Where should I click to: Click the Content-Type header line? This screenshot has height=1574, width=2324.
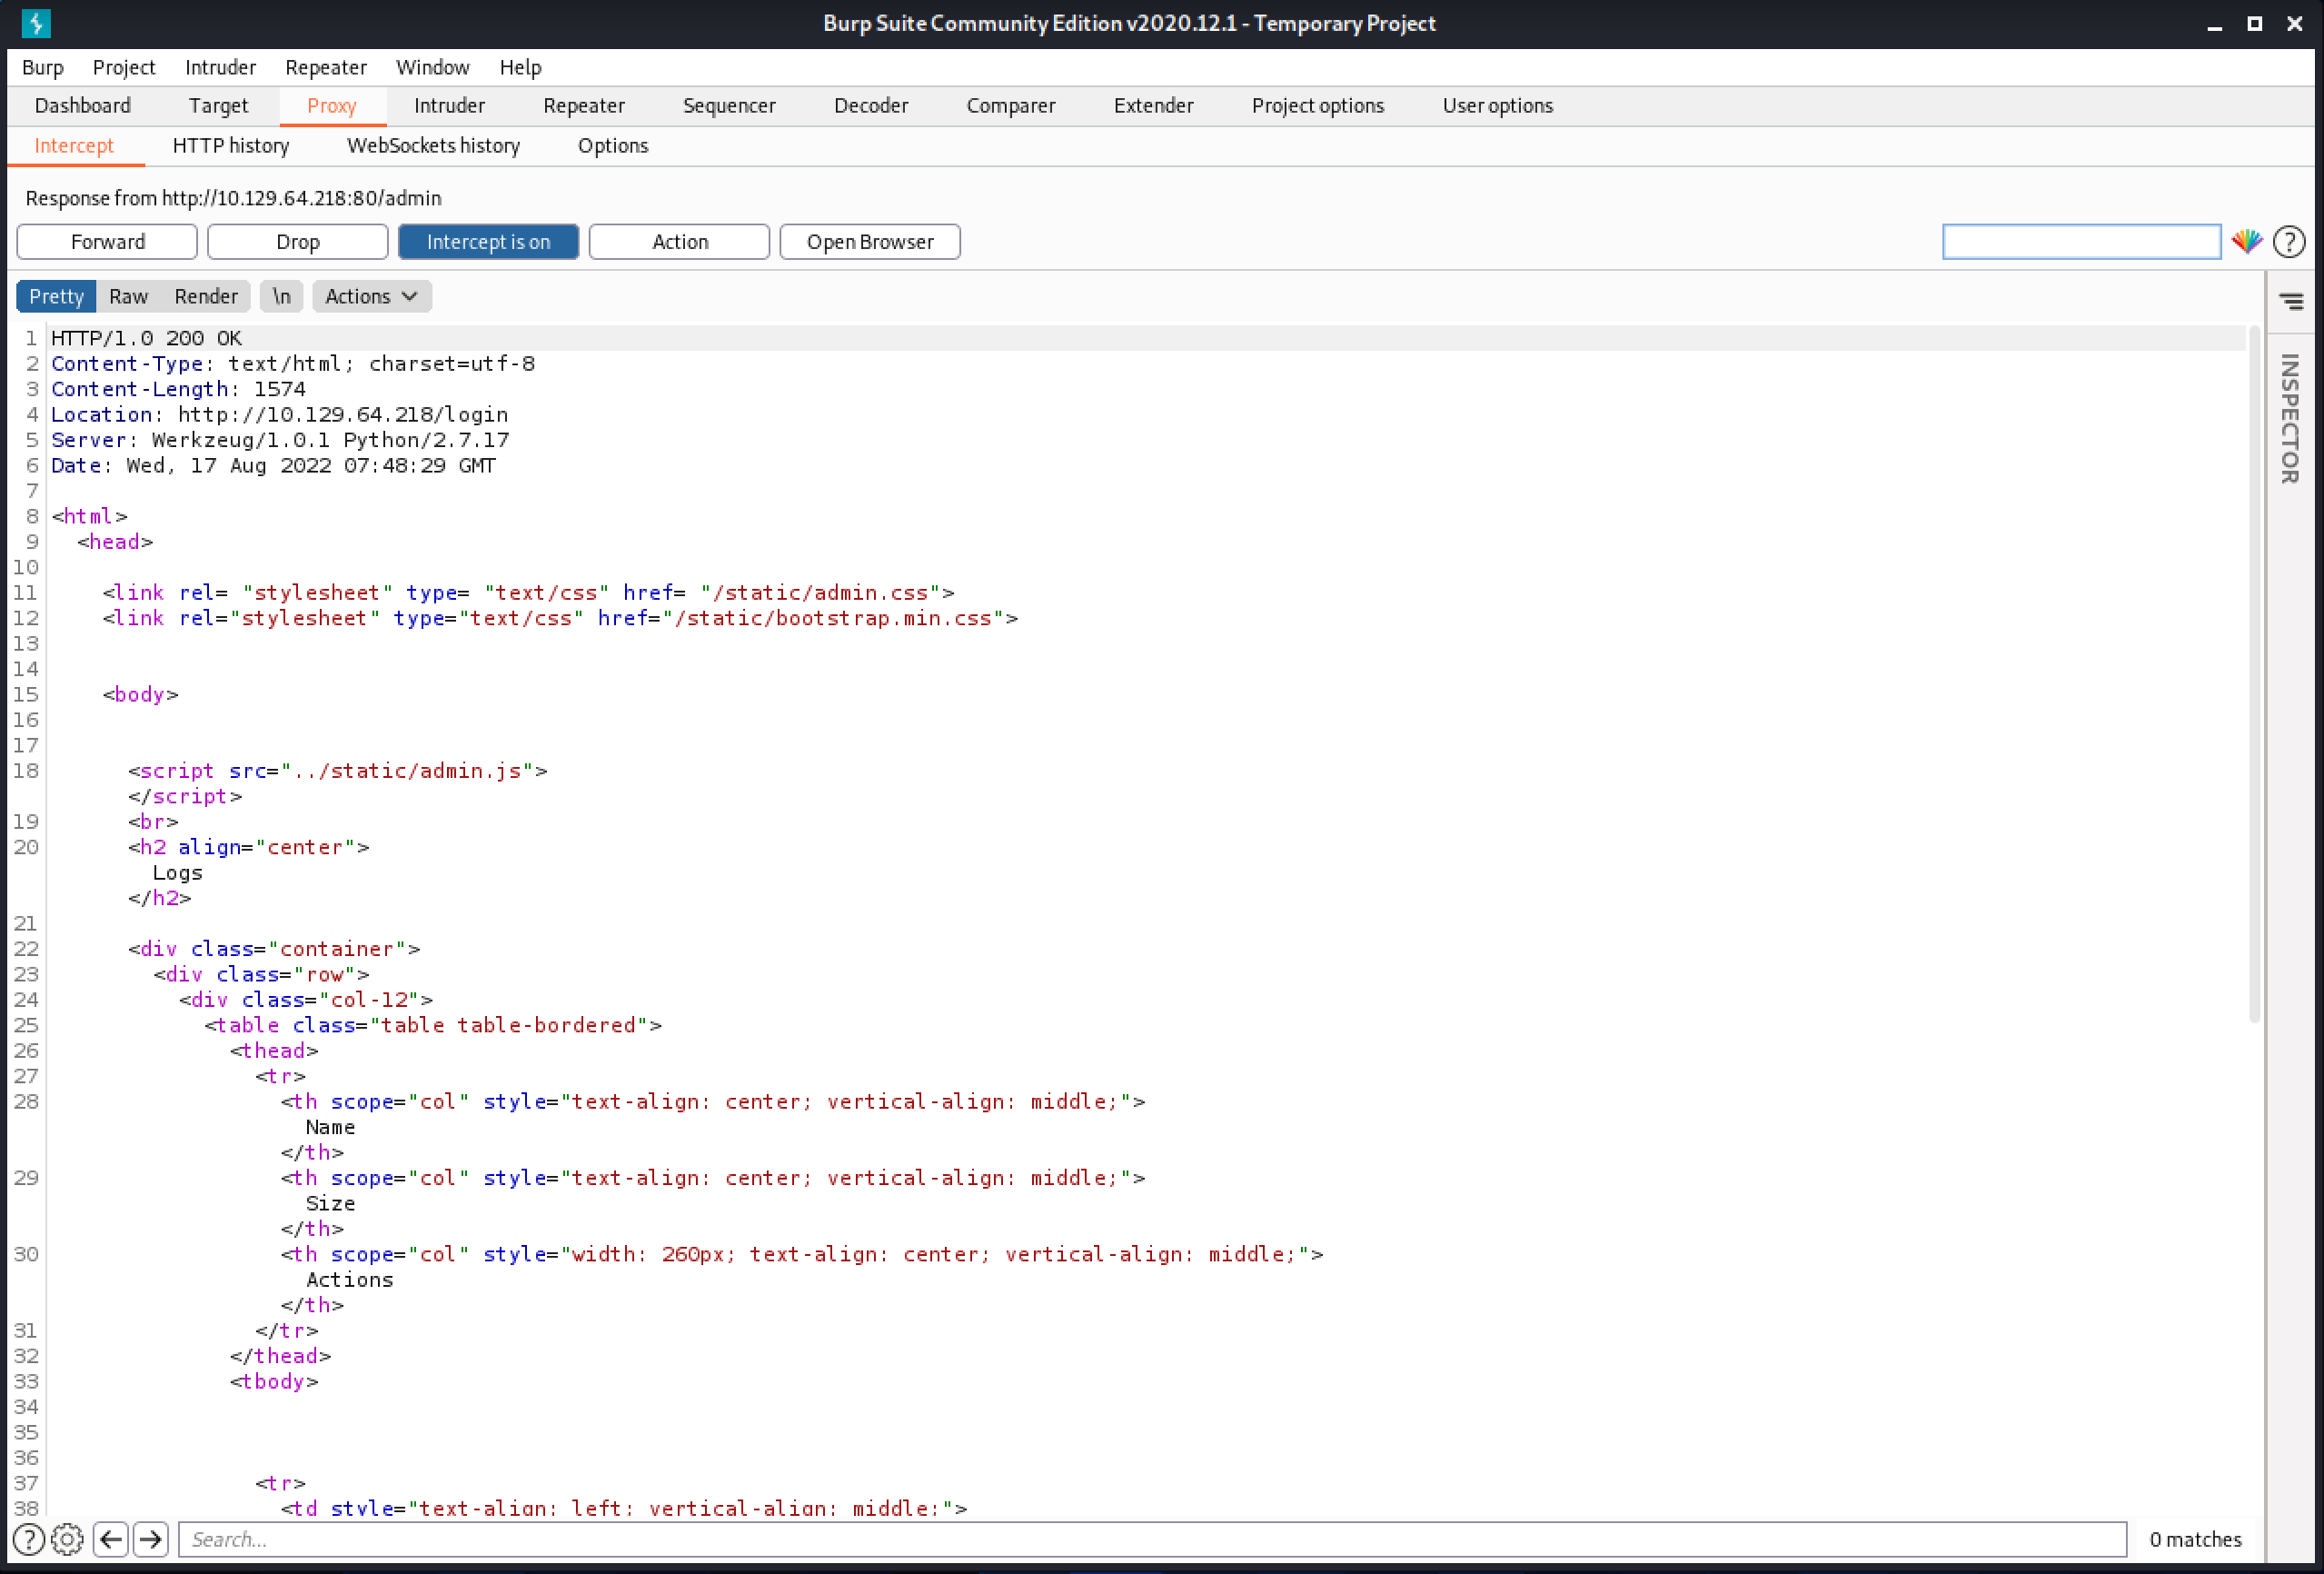coord(293,363)
